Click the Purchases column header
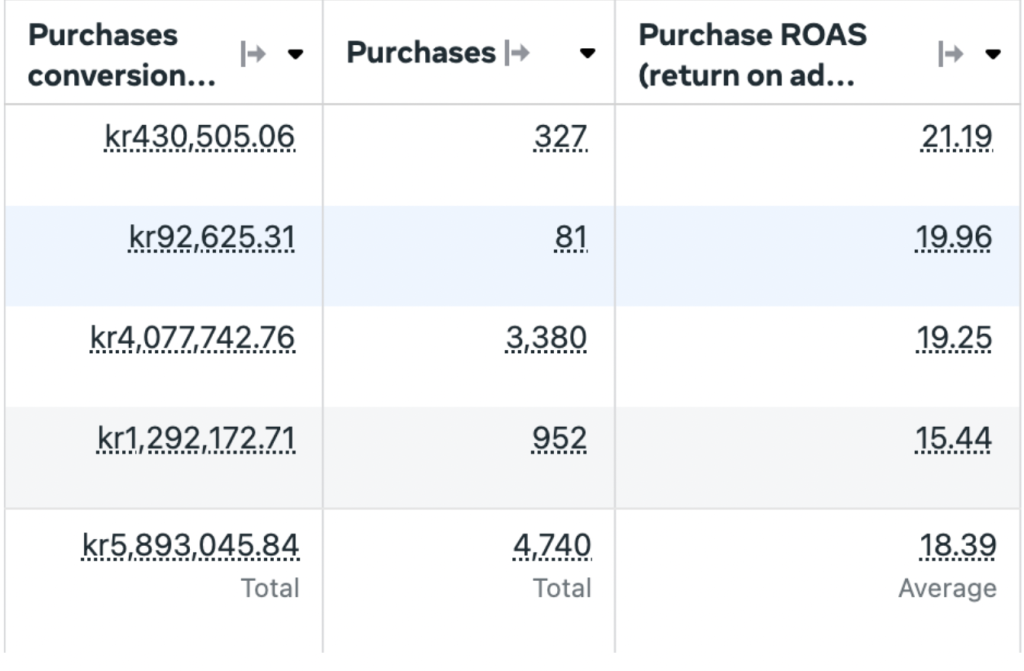The image size is (1024, 671). tap(421, 52)
